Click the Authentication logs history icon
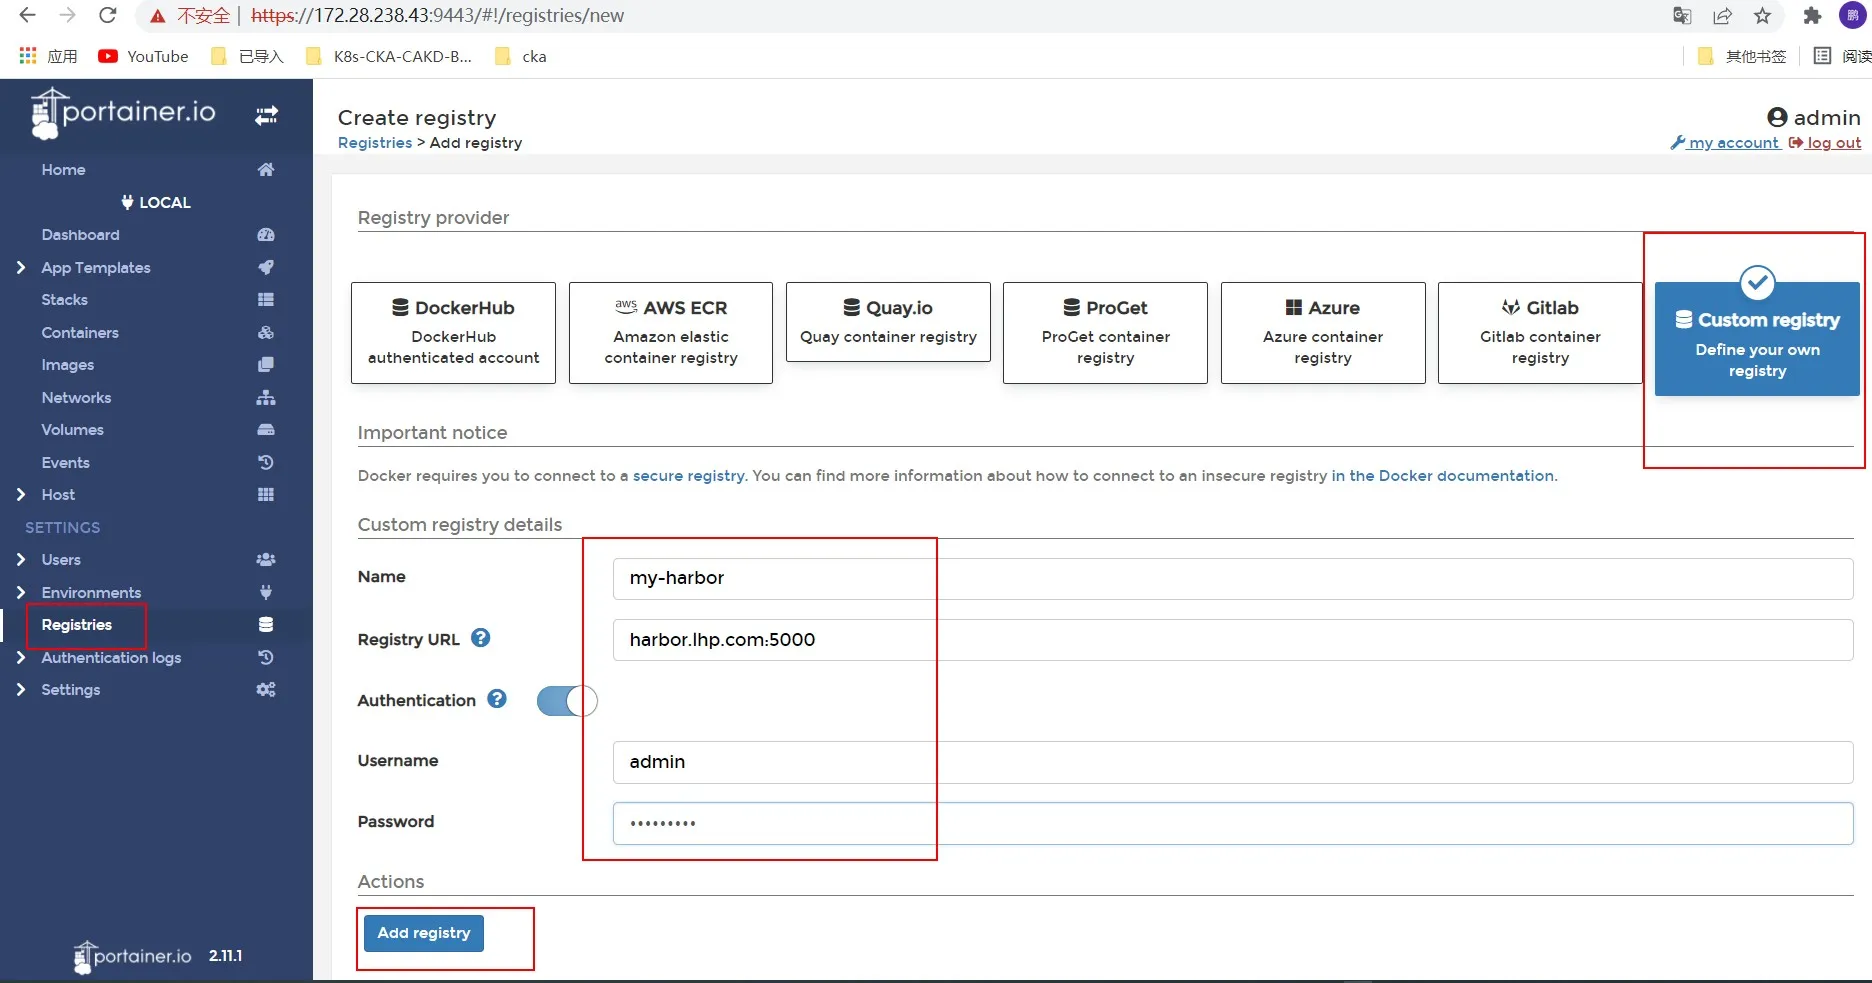Image resolution: width=1872 pixels, height=983 pixels. (266, 657)
